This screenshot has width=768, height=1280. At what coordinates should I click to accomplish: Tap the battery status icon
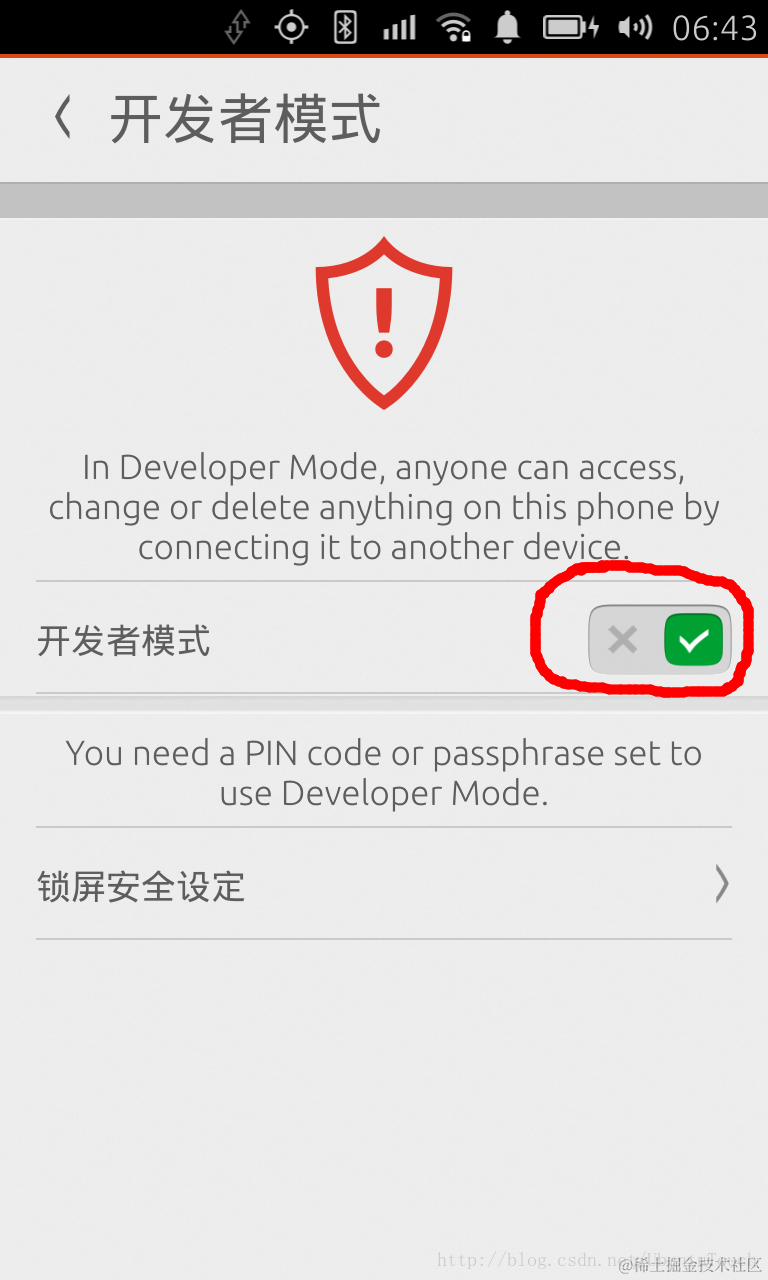click(571, 27)
